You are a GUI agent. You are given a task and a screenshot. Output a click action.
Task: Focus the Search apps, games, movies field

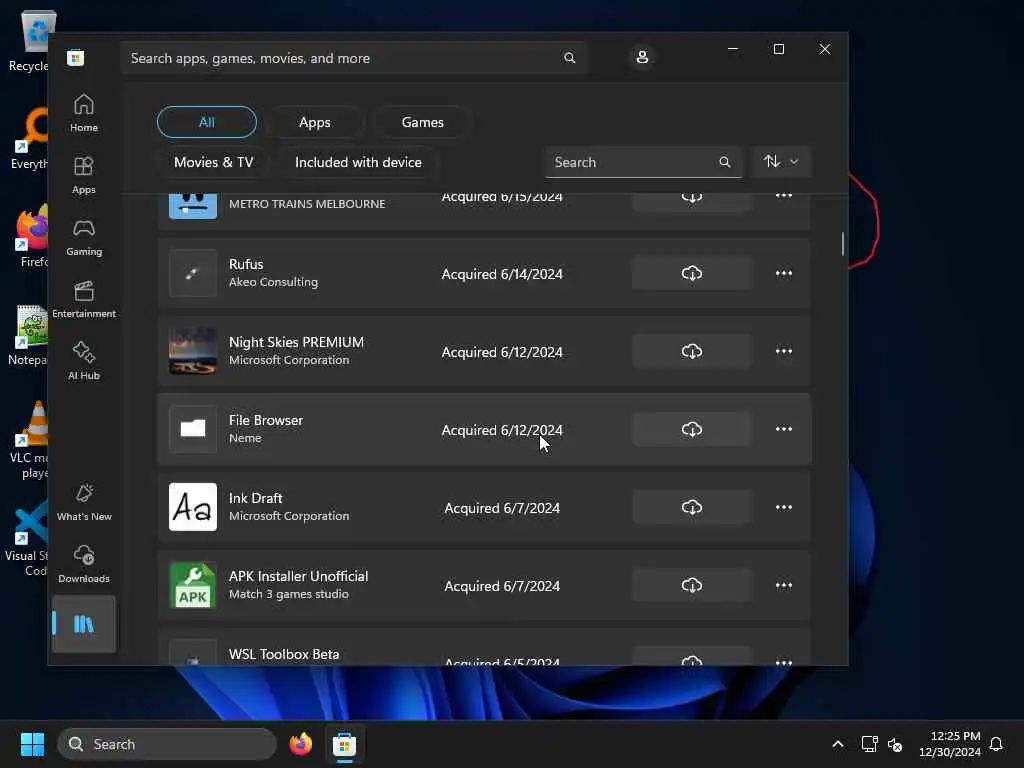(x=353, y=58)
